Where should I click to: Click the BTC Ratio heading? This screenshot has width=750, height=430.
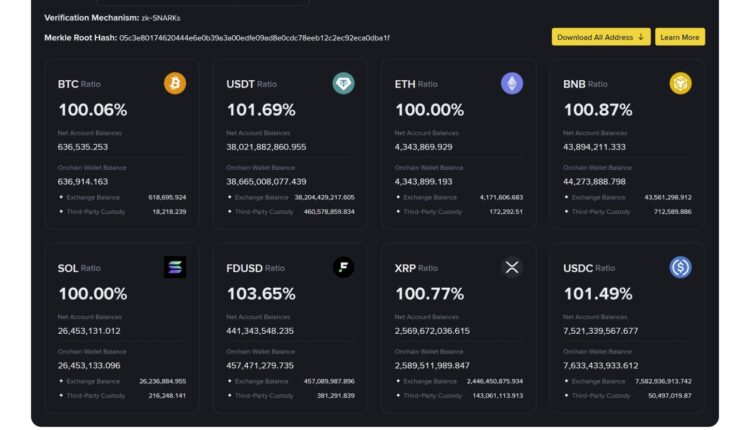coord(79,84)
